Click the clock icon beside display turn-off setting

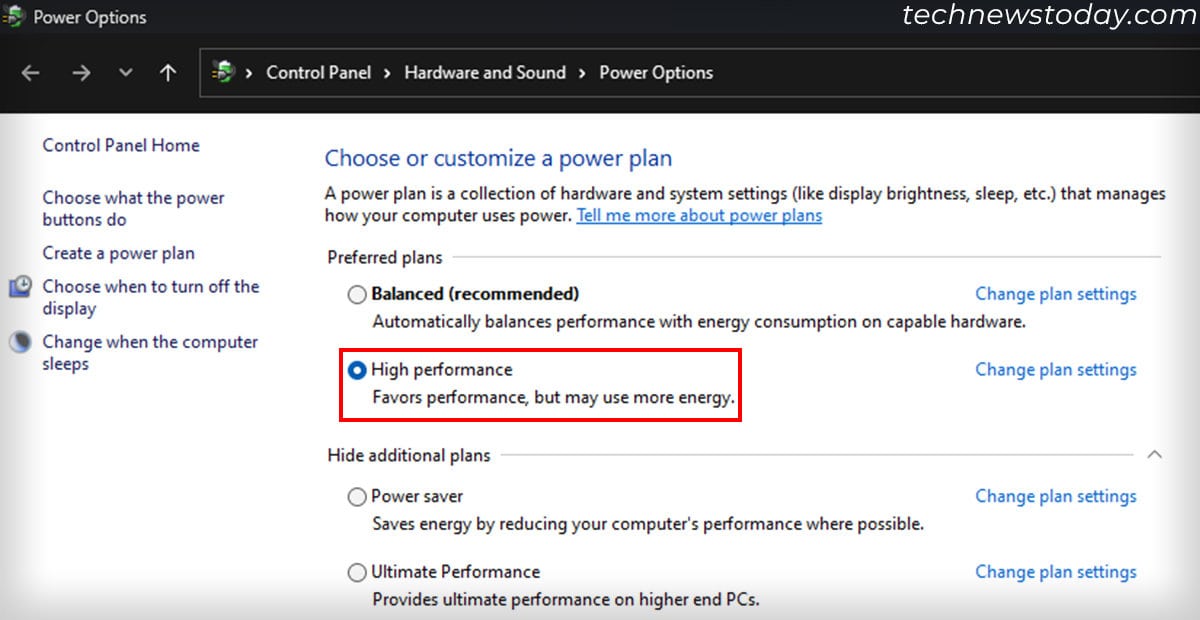coord(20,287)
